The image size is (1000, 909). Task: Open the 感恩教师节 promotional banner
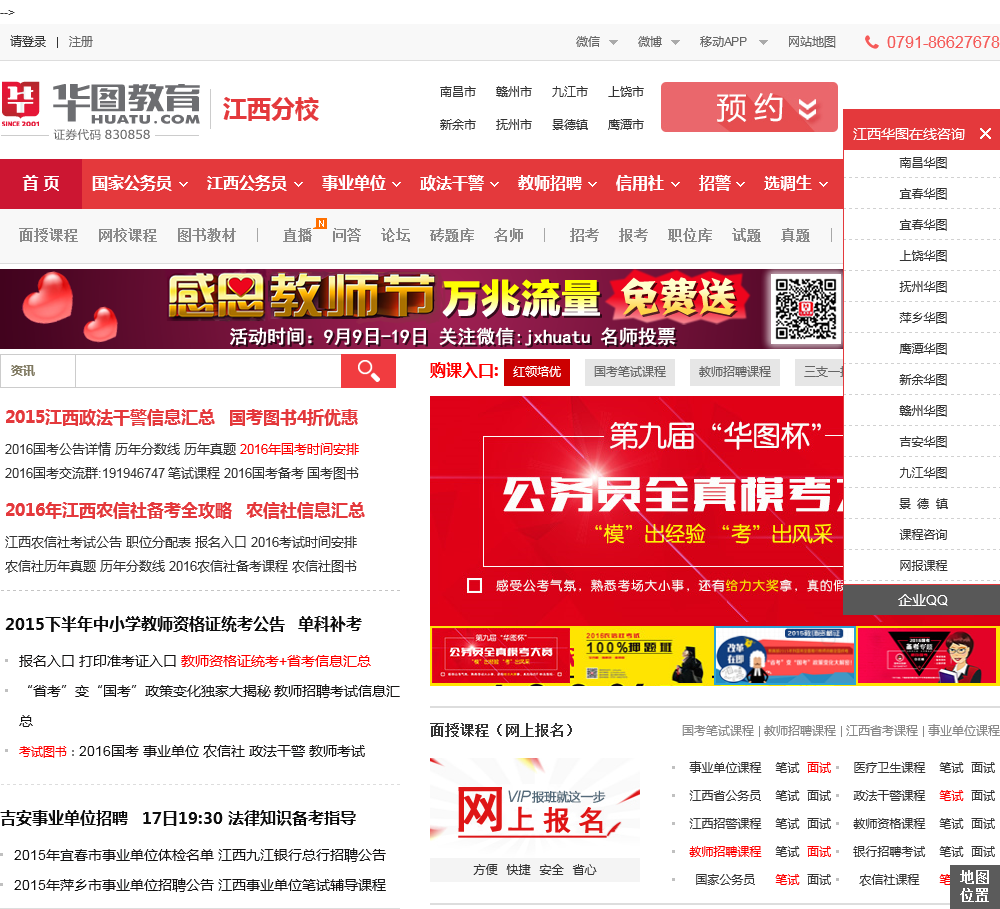coord(422,309)
